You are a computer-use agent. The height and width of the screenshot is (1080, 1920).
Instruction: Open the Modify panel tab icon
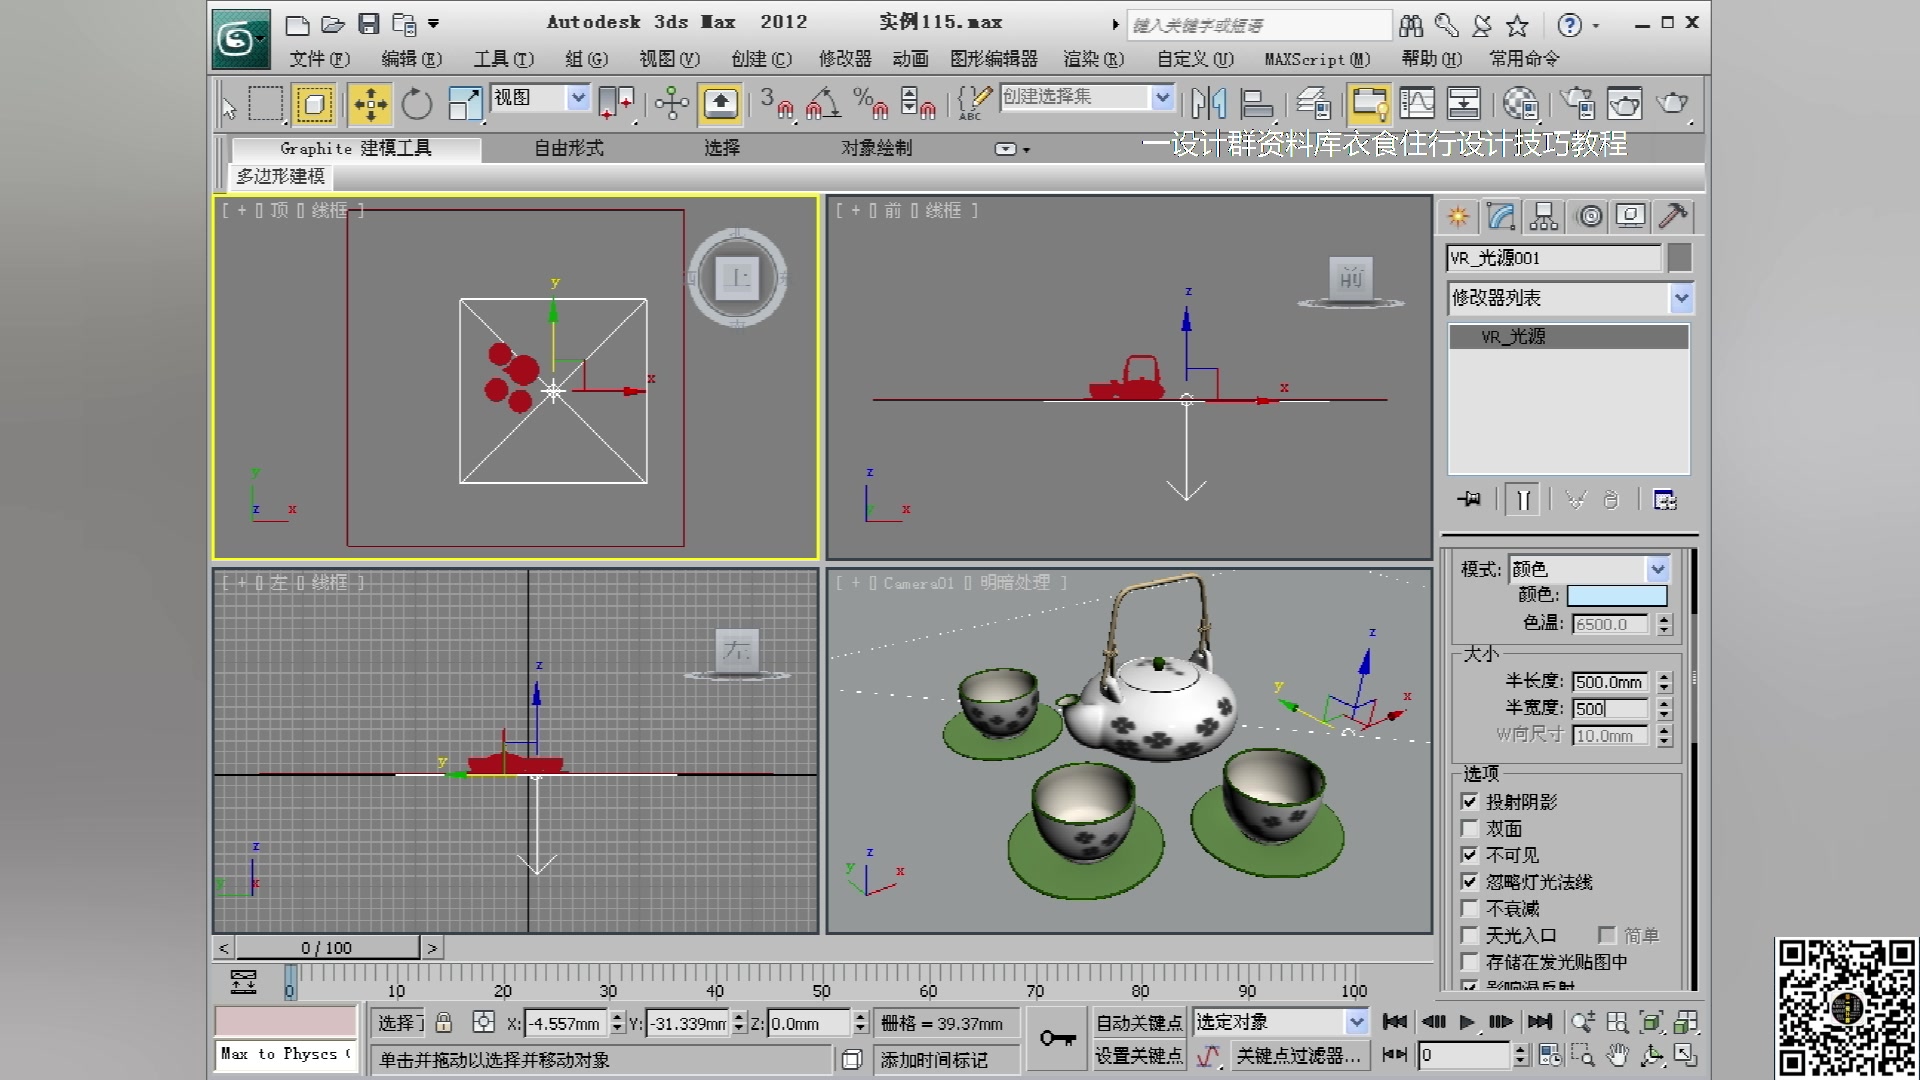pyautogui.click(x=1500, y=216)
